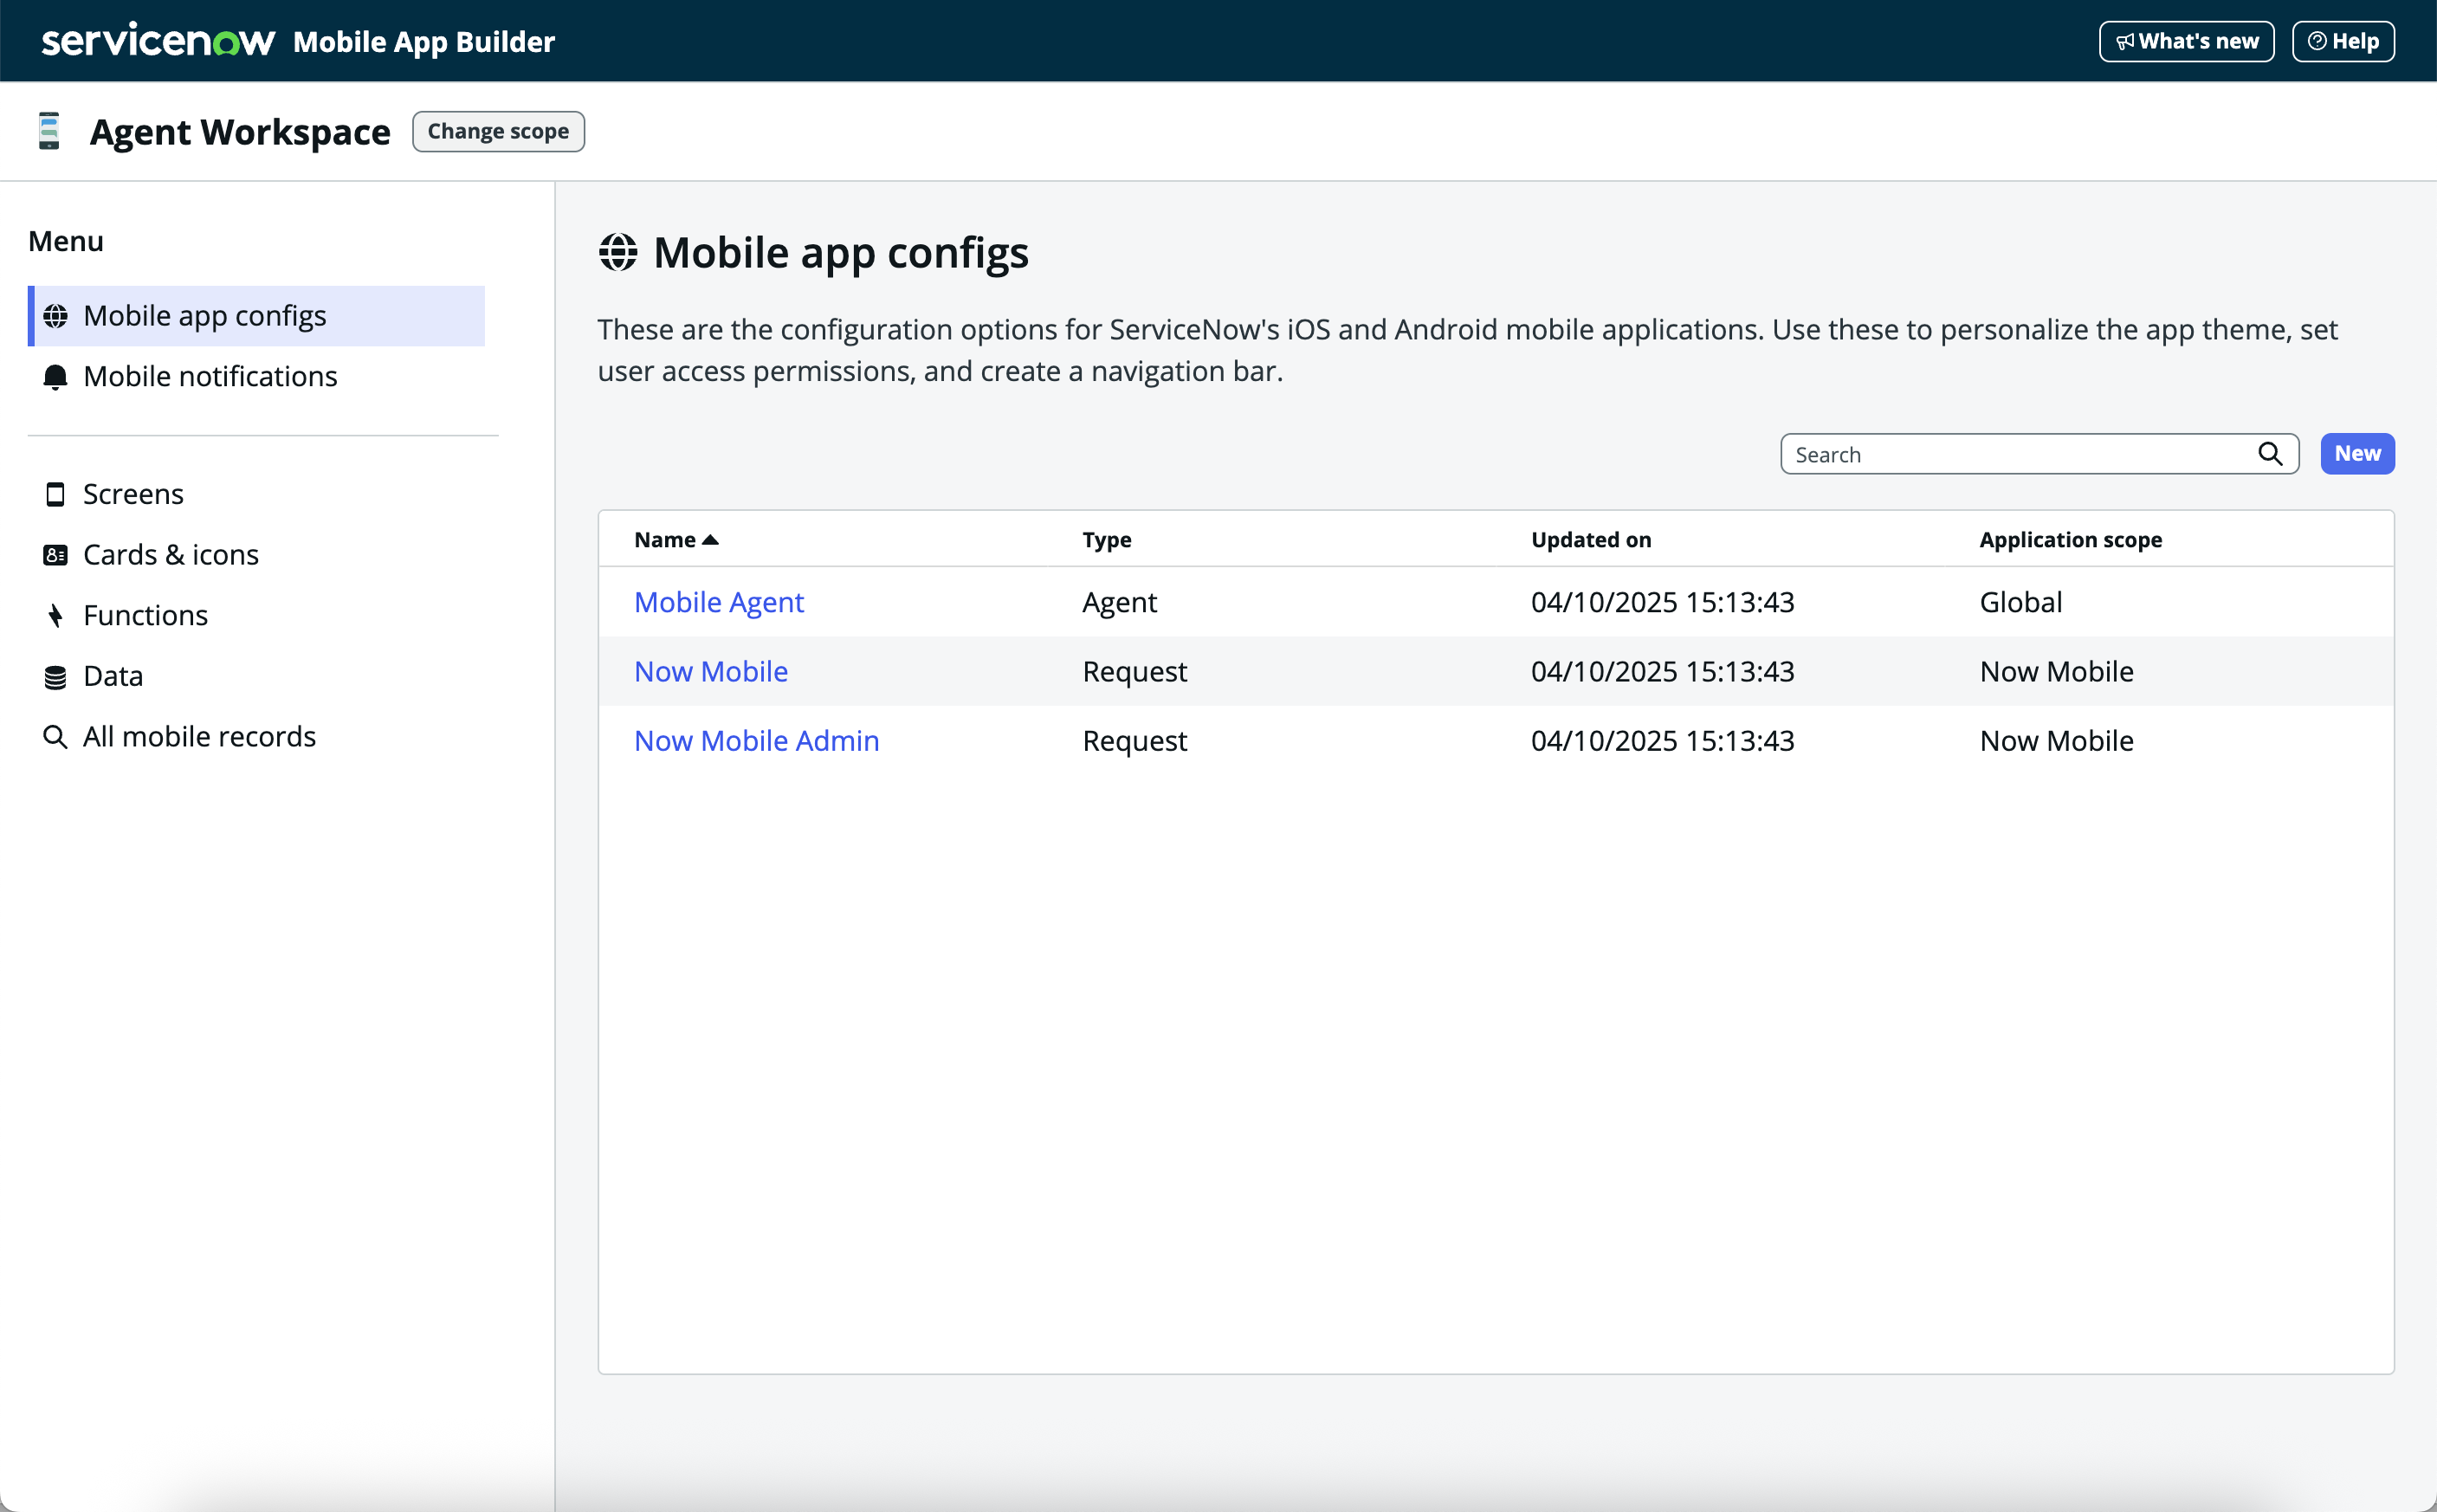This screenshot has width=2437, height=1512.
Task: Click the updated date in Now Mobile row
Action: [1663, 671]
